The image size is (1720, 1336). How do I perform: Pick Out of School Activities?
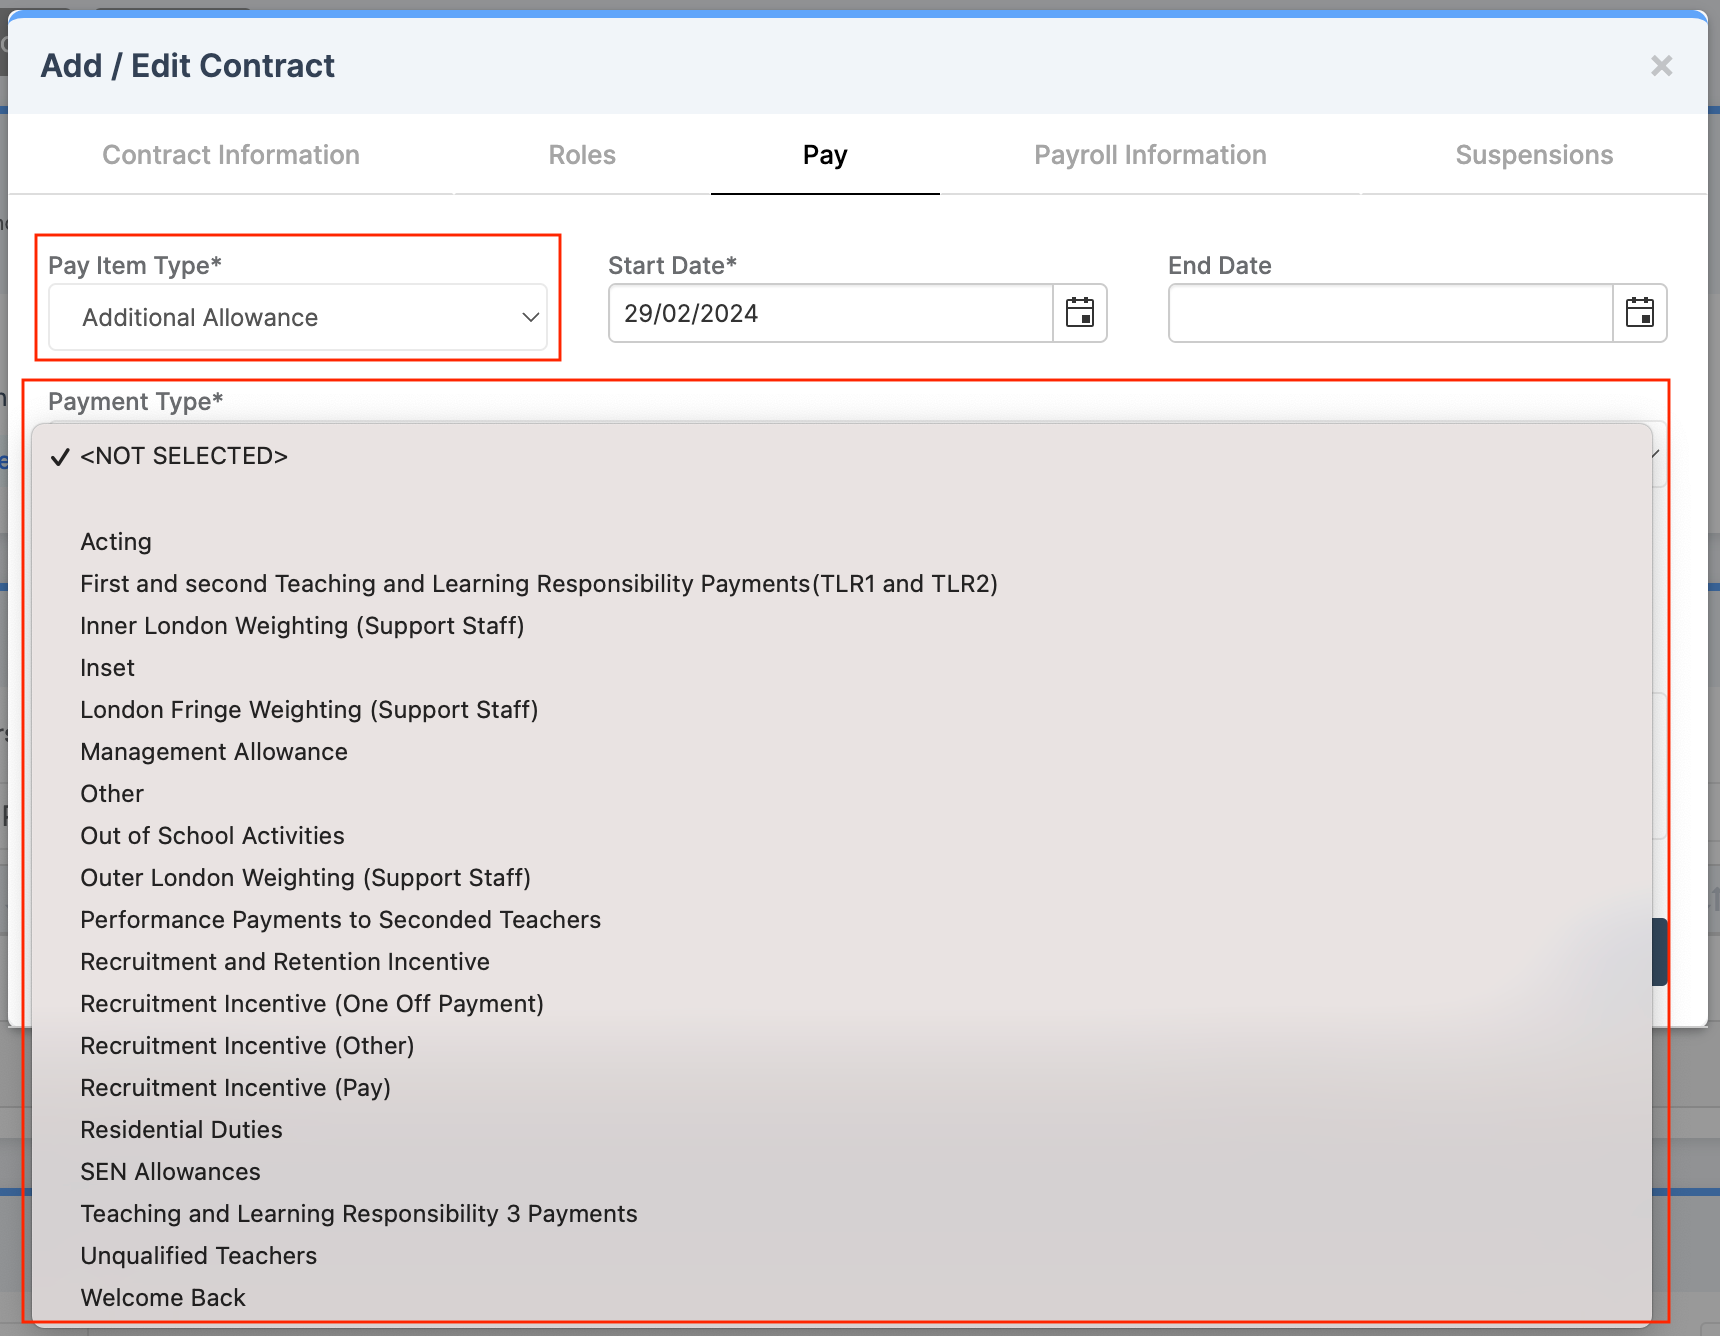(212, 836)
